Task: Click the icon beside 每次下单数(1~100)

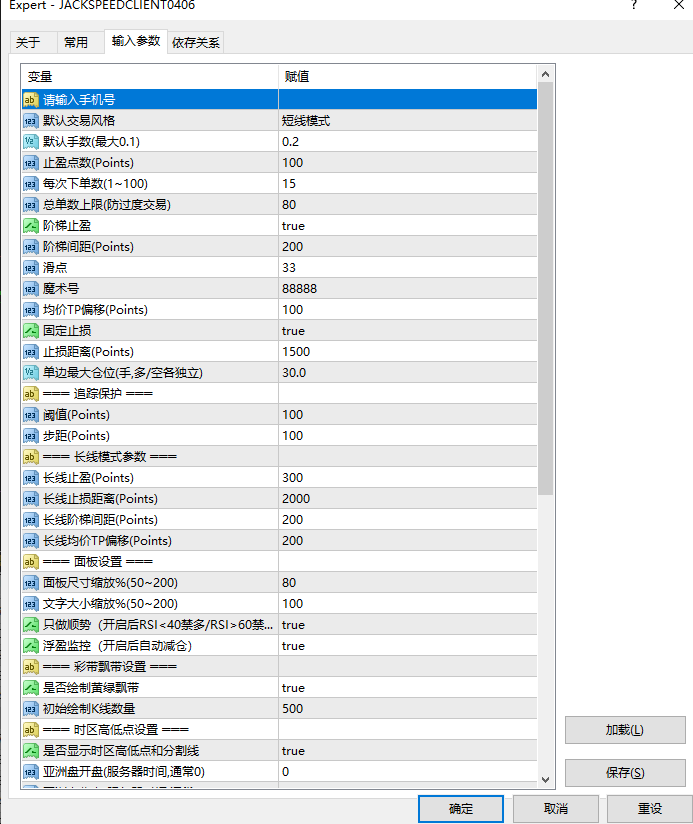Action: click(30, 183)
